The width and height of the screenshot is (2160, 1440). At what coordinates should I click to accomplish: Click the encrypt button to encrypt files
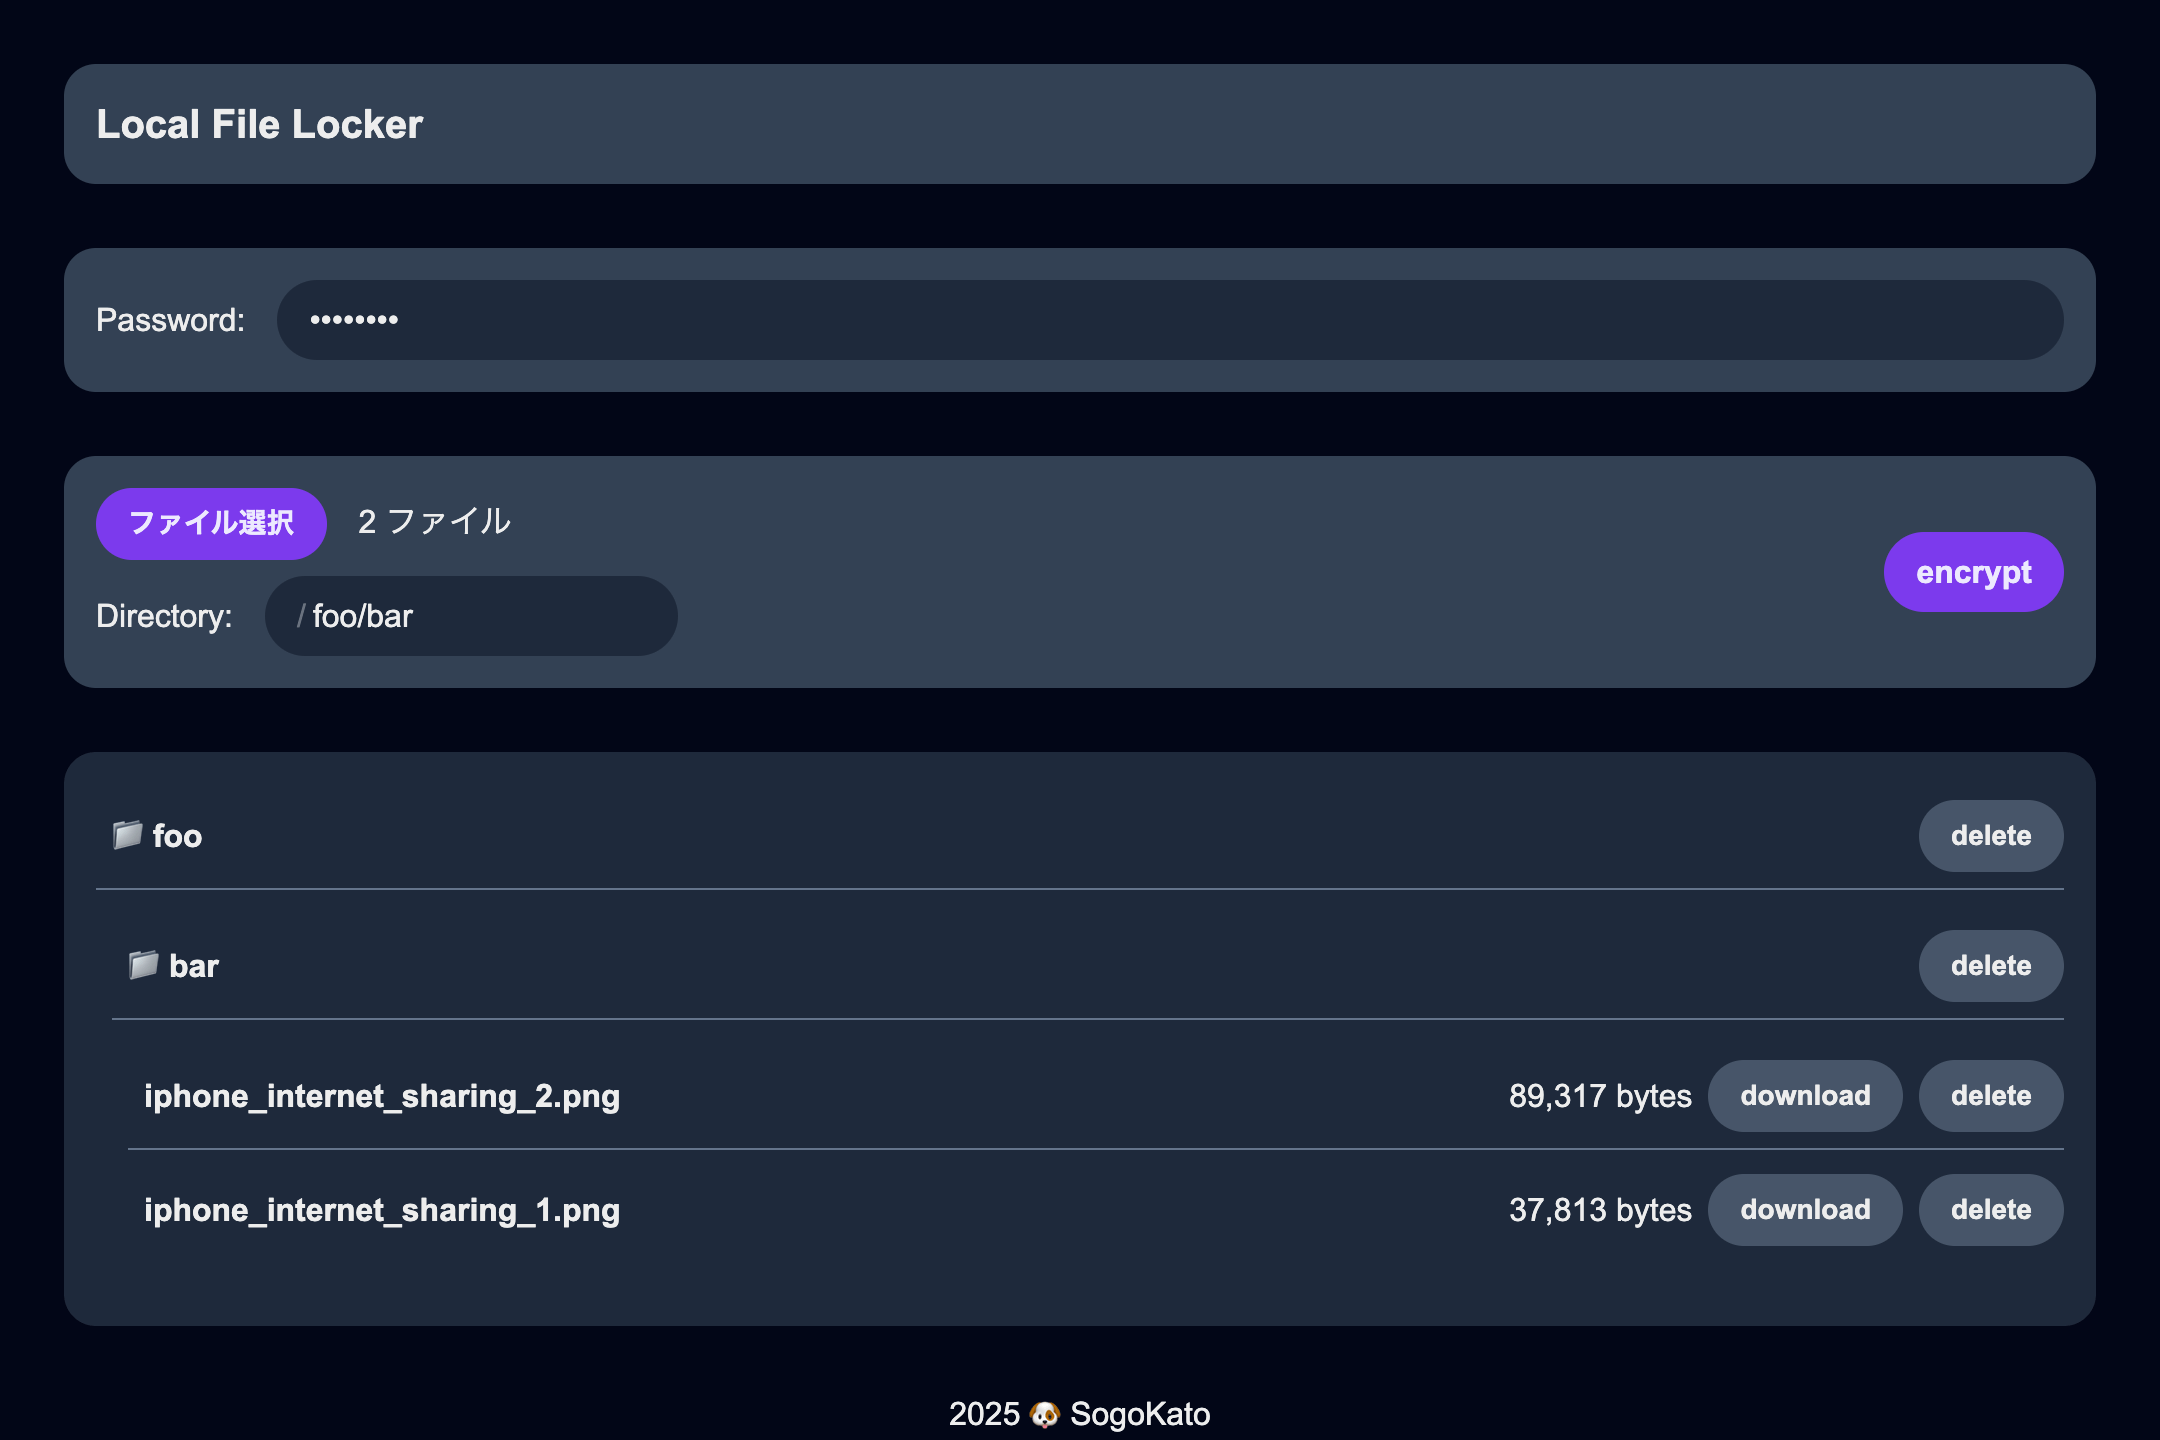(x=1975, y=572)
